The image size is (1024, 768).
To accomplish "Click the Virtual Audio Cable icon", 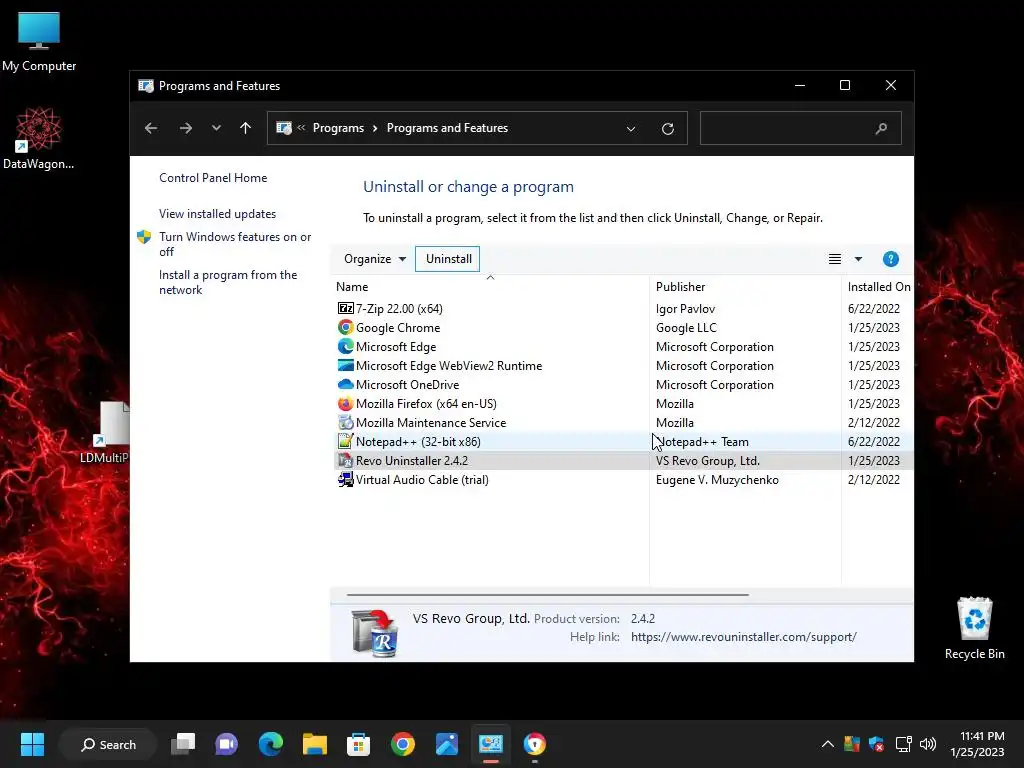I will (345, 479).
